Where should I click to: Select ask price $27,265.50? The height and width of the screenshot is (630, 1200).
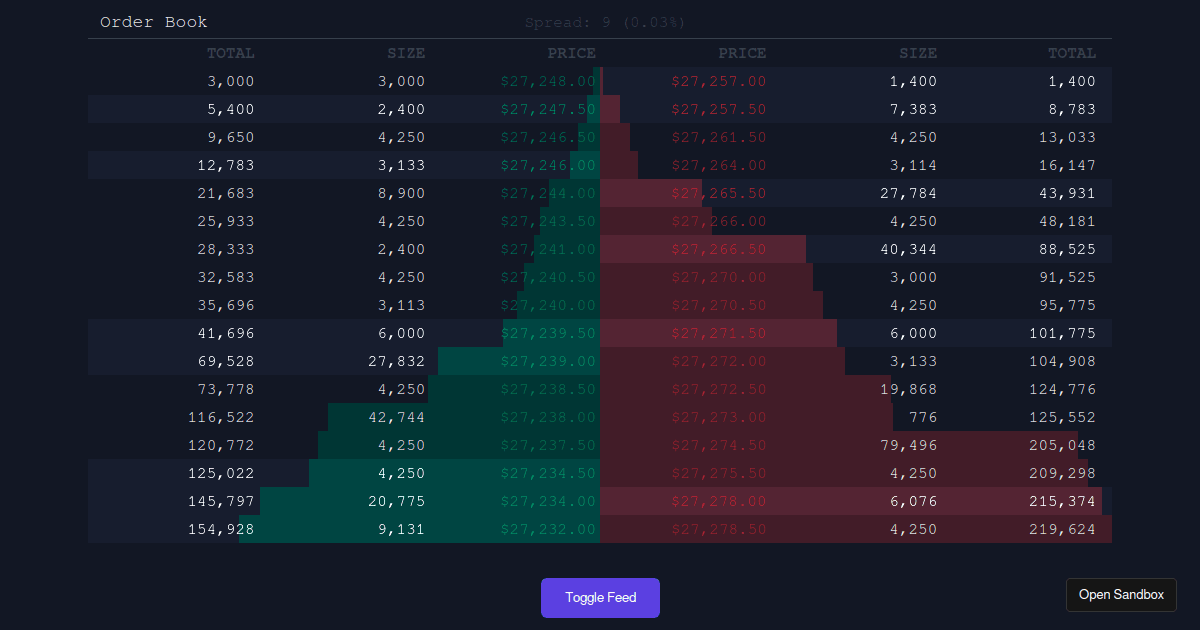(719, 193)
